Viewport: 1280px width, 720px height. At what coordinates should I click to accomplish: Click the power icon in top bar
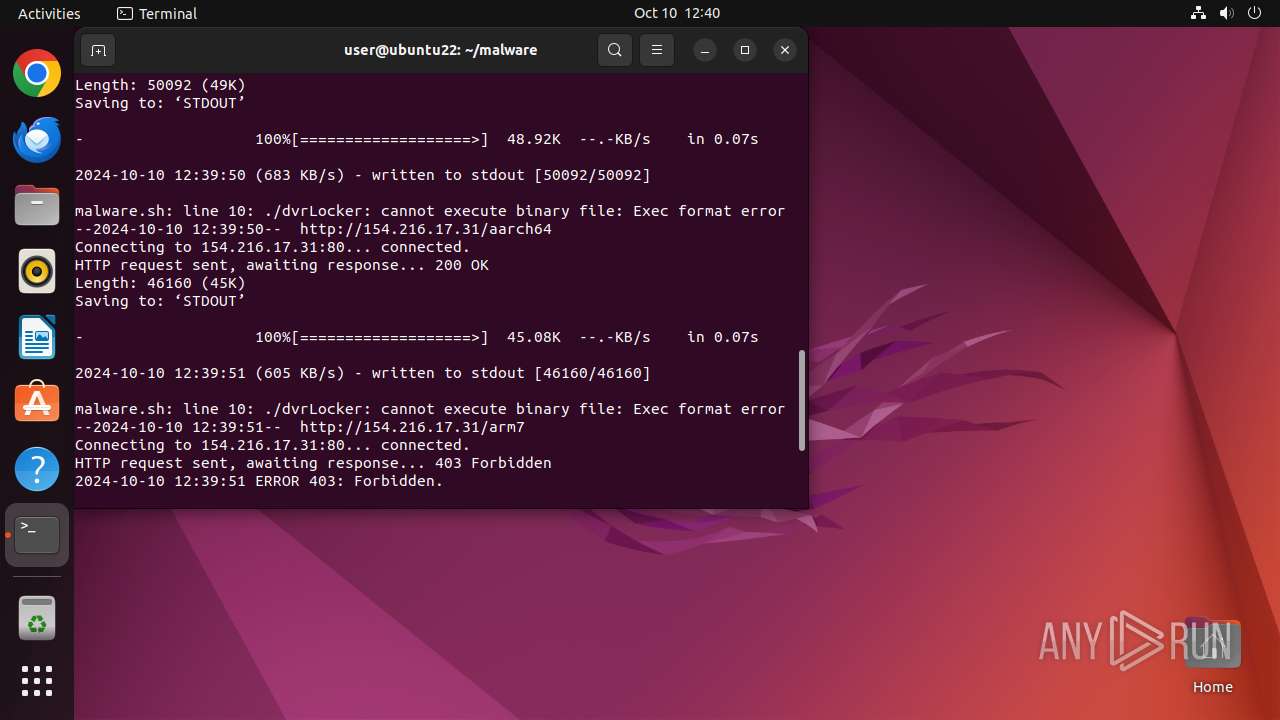coord(1255,13)
